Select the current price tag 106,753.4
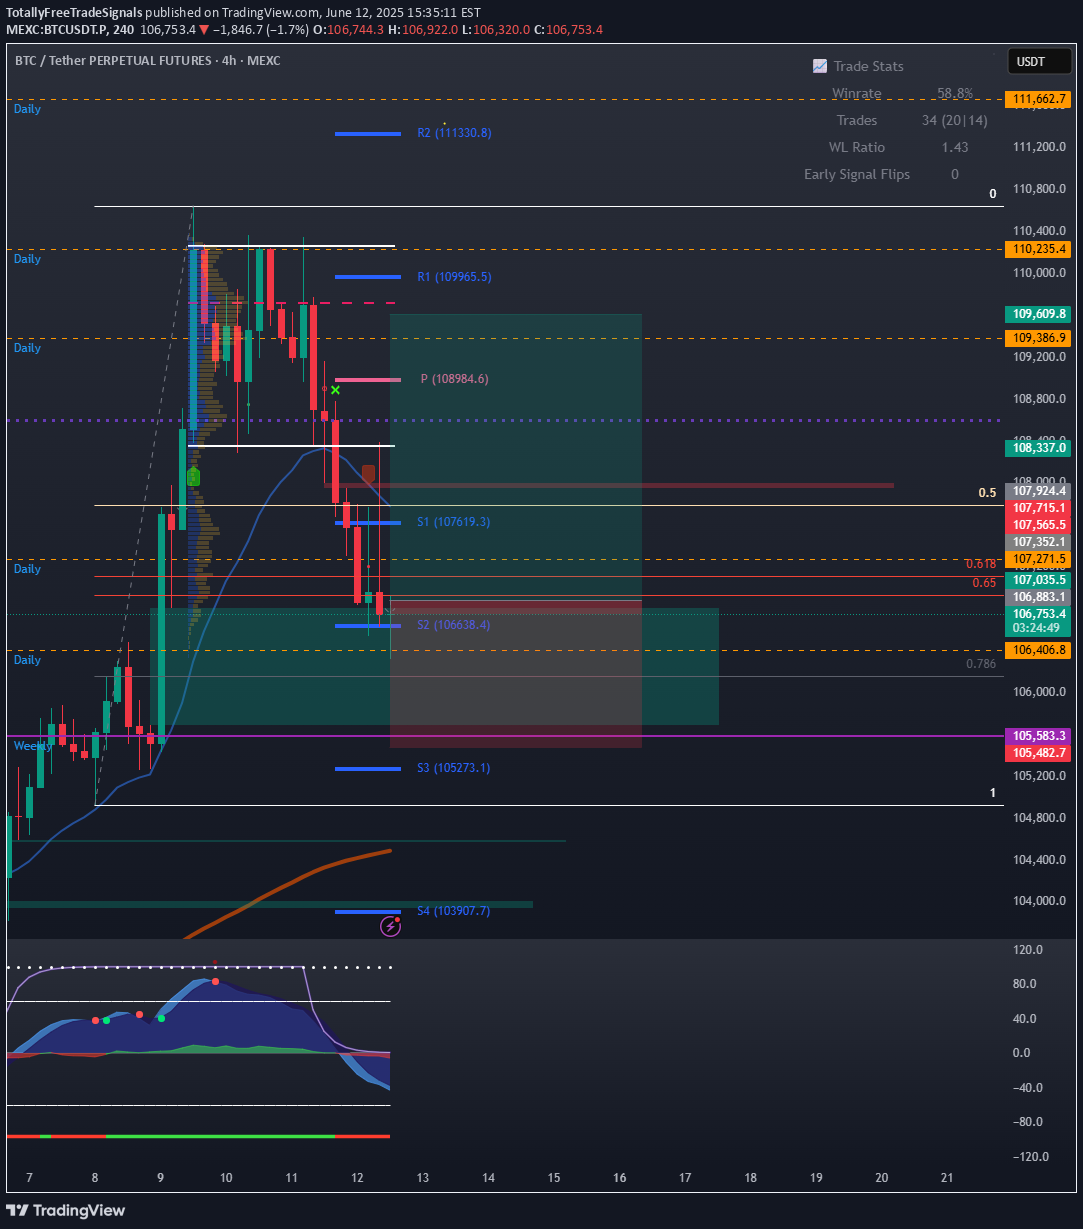1083x1229 pixels. click(x=1039, y=614)
